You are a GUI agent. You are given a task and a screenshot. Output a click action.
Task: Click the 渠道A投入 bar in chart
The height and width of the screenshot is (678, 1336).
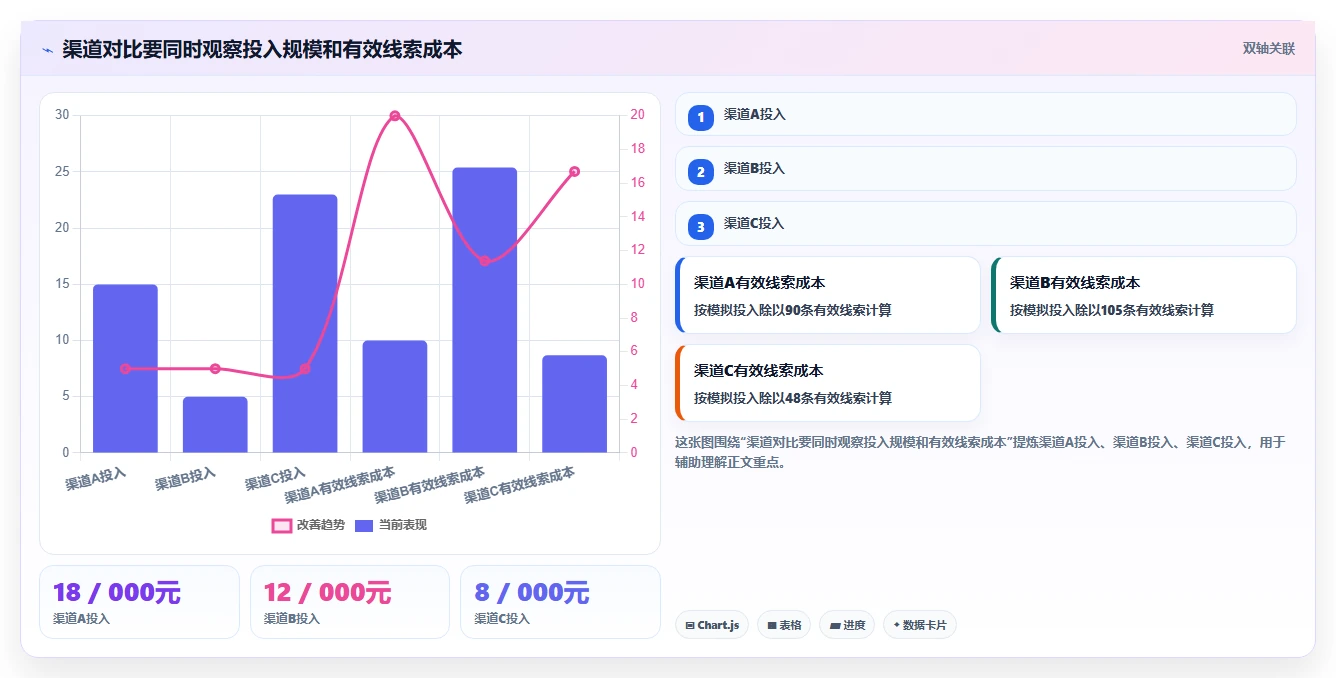click(125, 369)
